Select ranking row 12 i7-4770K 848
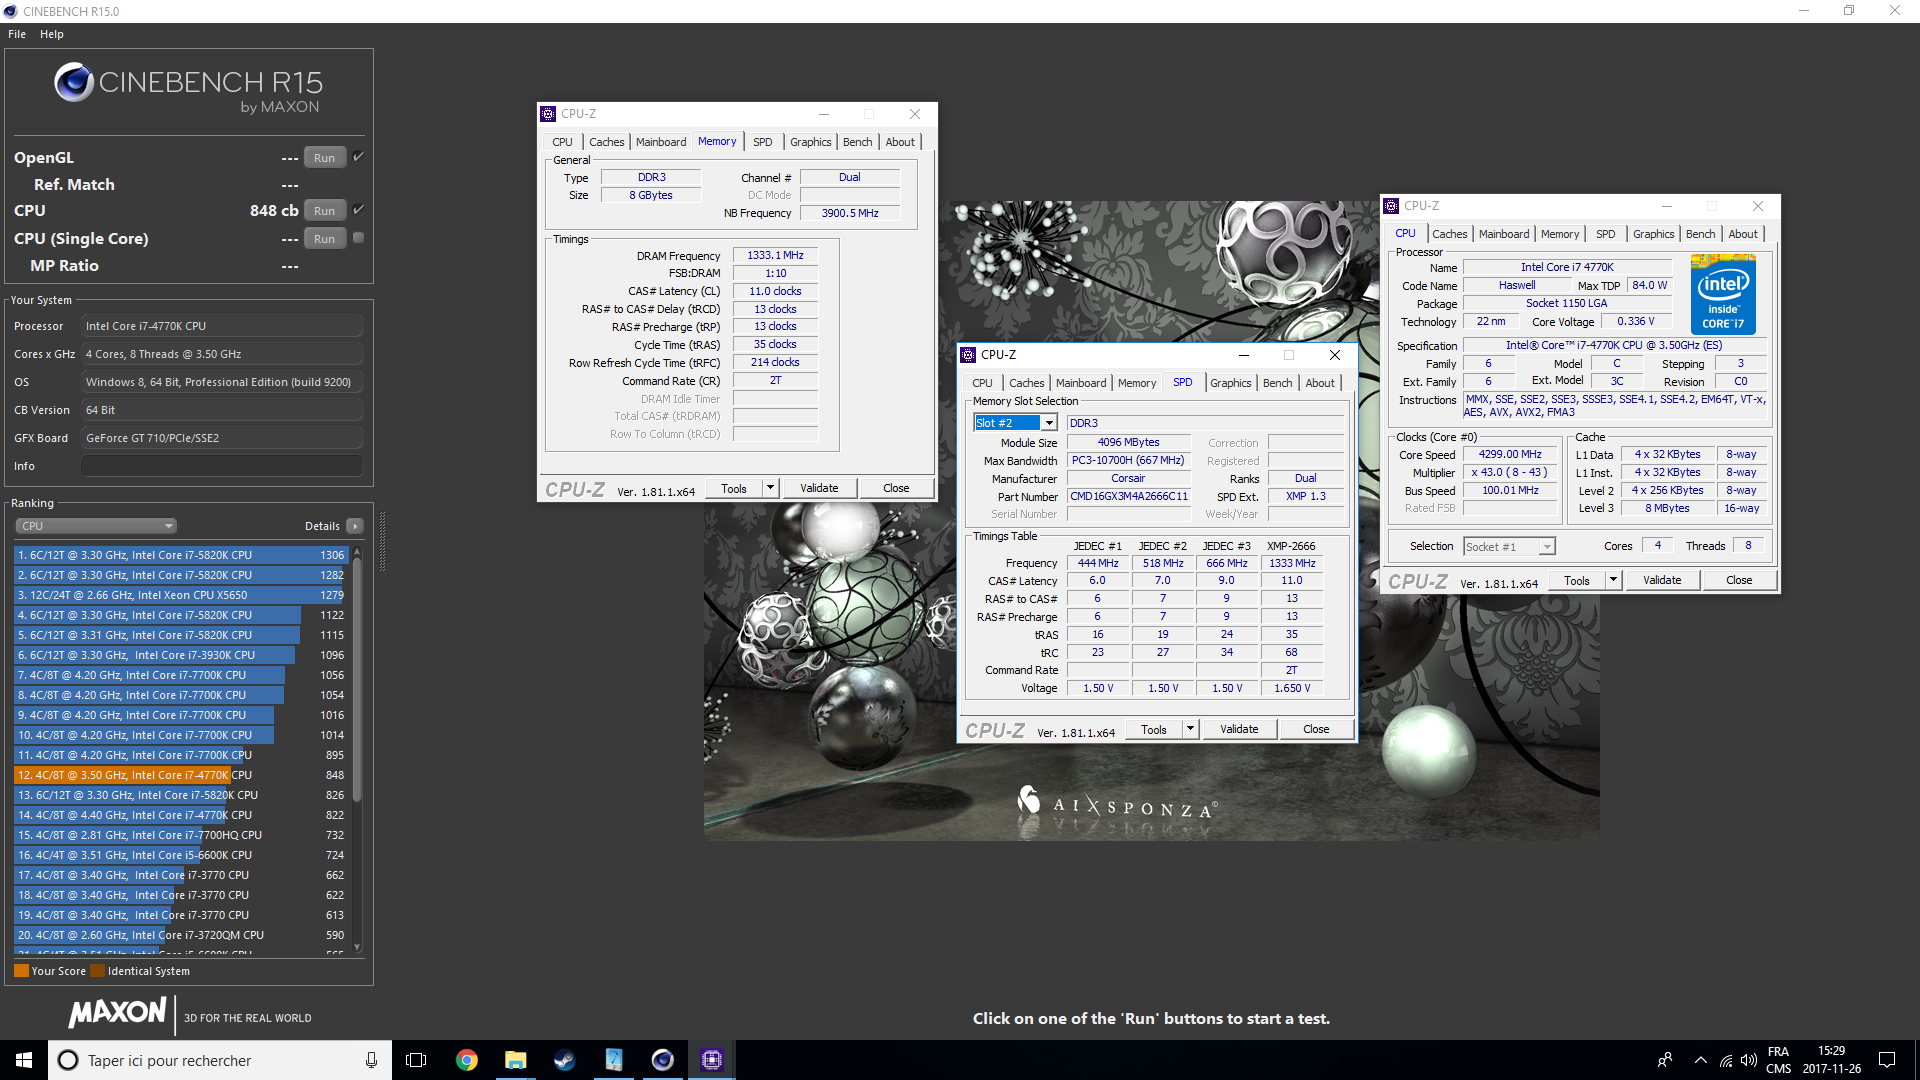Screen dimensions: 1920x1080 click(181, 775)
